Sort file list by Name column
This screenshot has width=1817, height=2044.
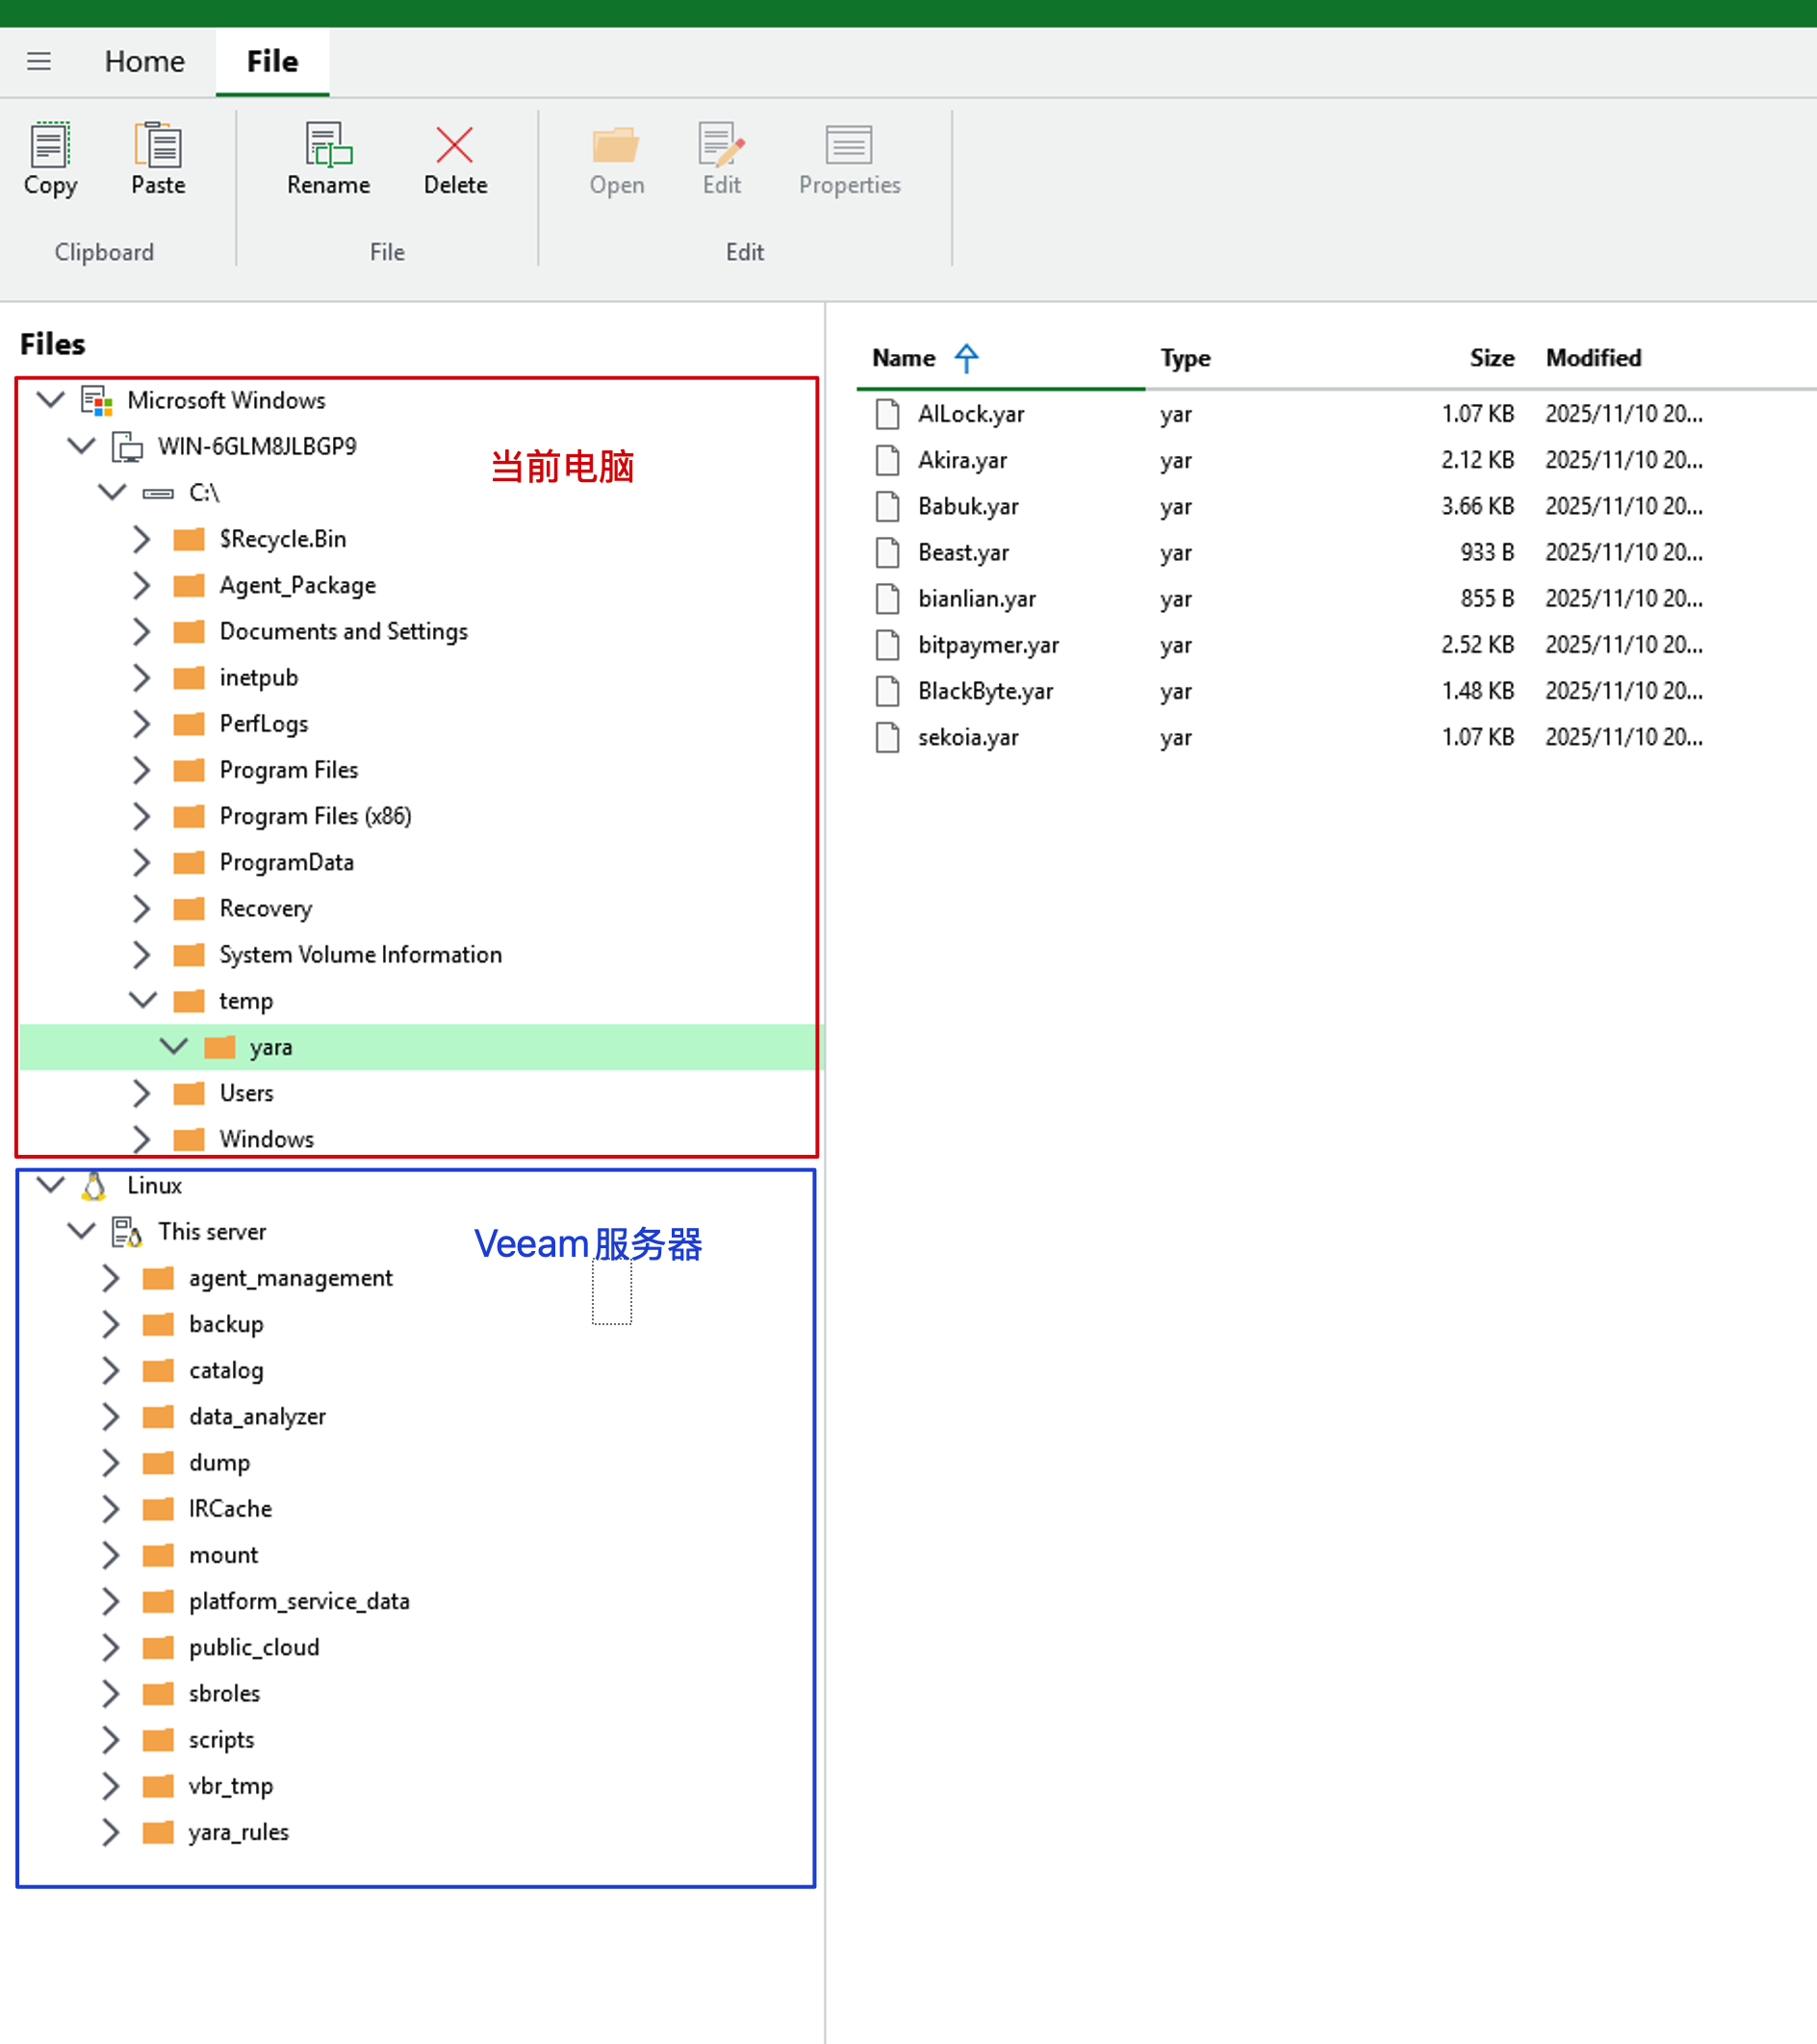pyautogui.click(x=904, y=358)
